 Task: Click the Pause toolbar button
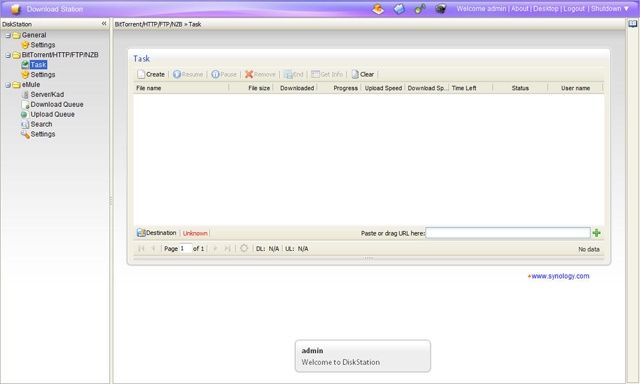[x=224, y=74]
